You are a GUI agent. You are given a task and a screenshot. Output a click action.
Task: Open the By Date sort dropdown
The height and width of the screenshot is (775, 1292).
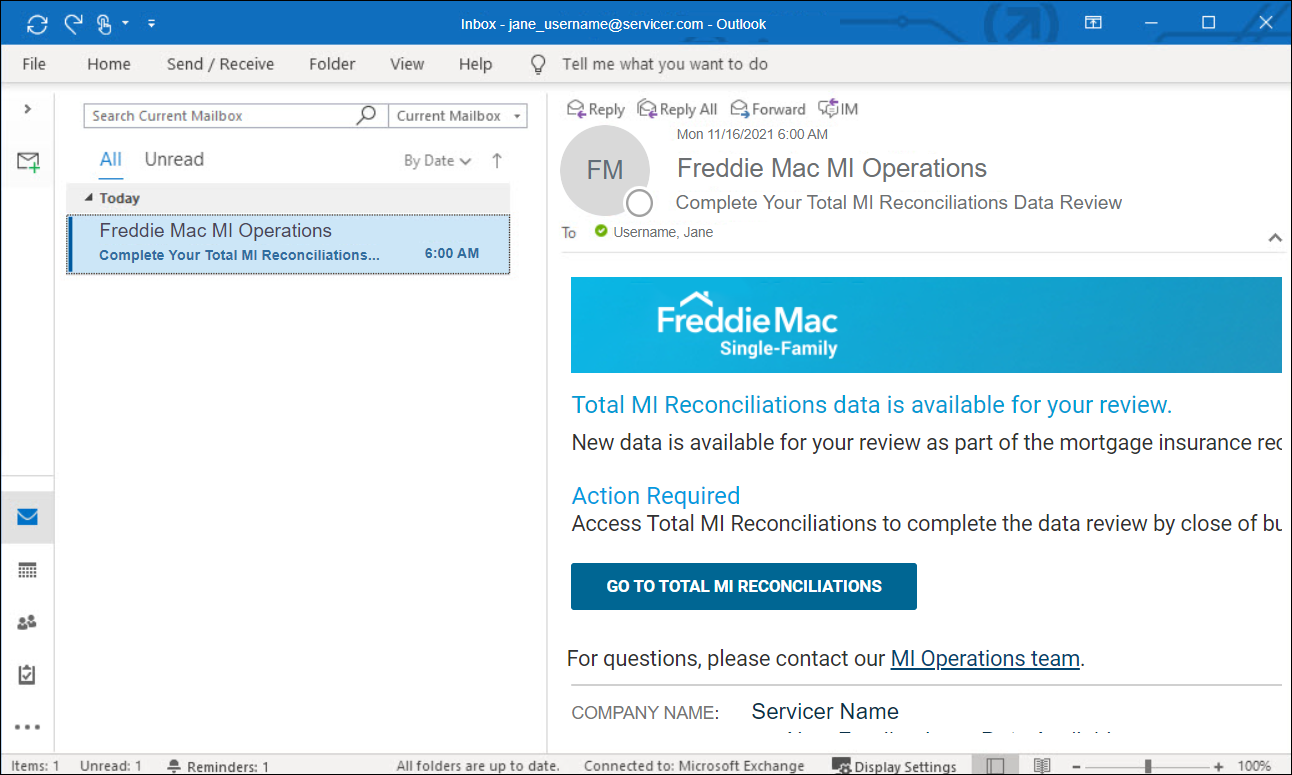[437, 161]
